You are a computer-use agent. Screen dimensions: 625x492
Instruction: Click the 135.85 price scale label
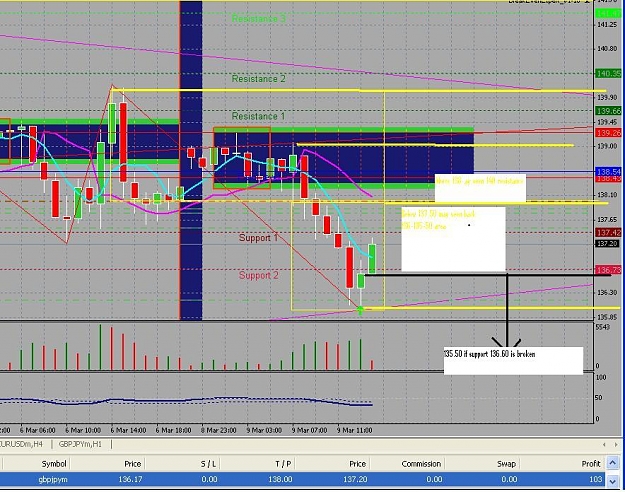(x=607, y=317)
